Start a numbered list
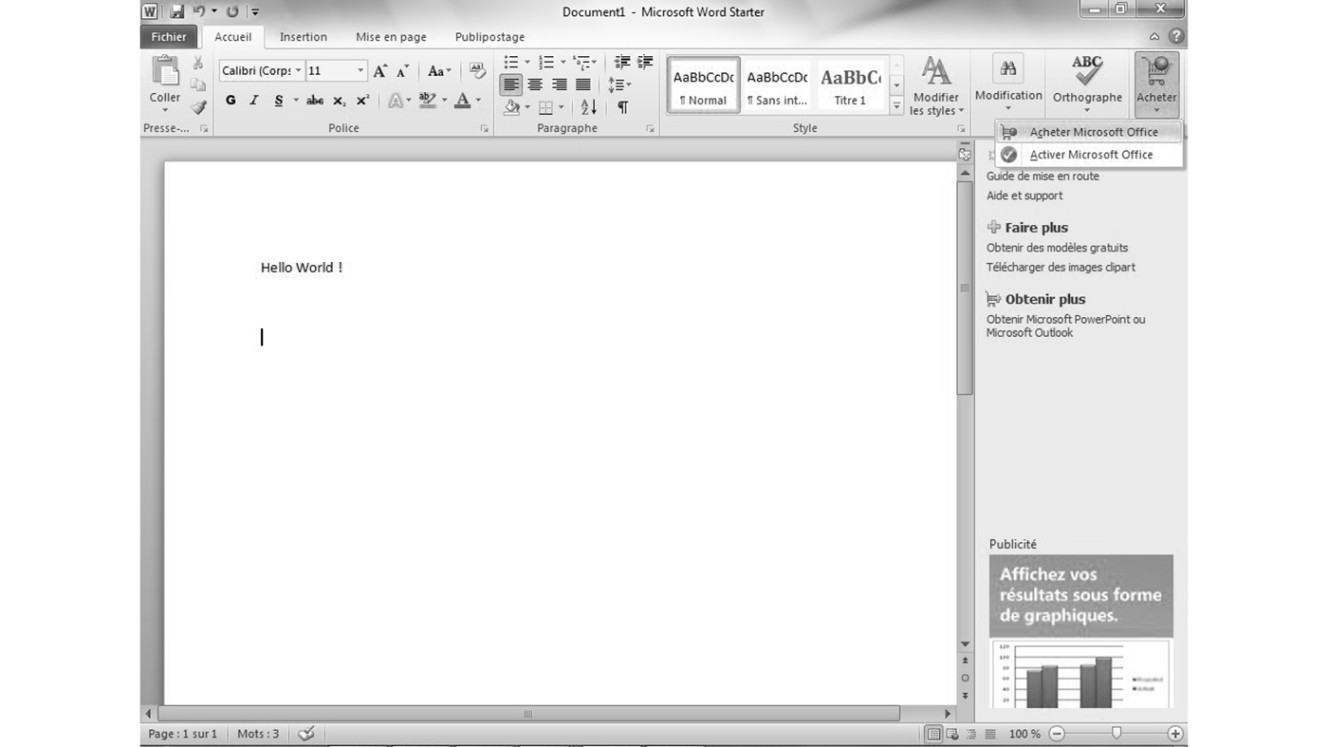The image size is (1328, 747). [x=546, y=63]
